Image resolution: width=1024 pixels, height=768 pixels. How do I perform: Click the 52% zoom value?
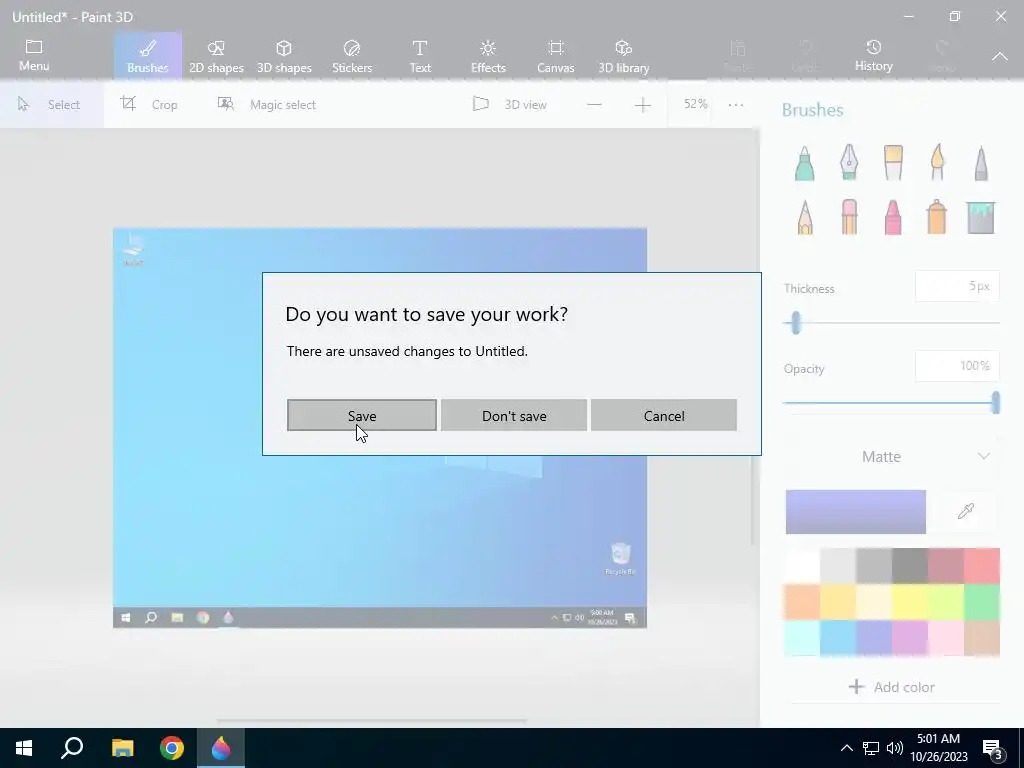696,104
